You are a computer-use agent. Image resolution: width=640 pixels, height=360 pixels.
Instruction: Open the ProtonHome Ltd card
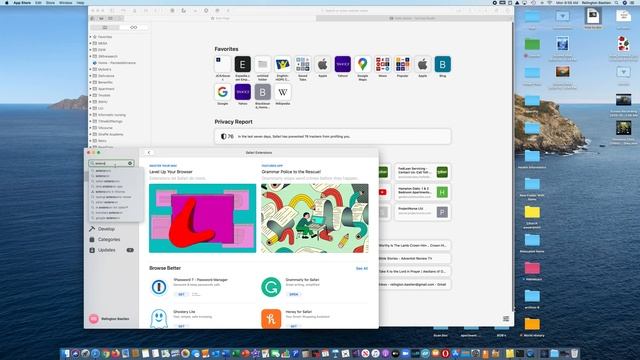(x=423, y=212)
